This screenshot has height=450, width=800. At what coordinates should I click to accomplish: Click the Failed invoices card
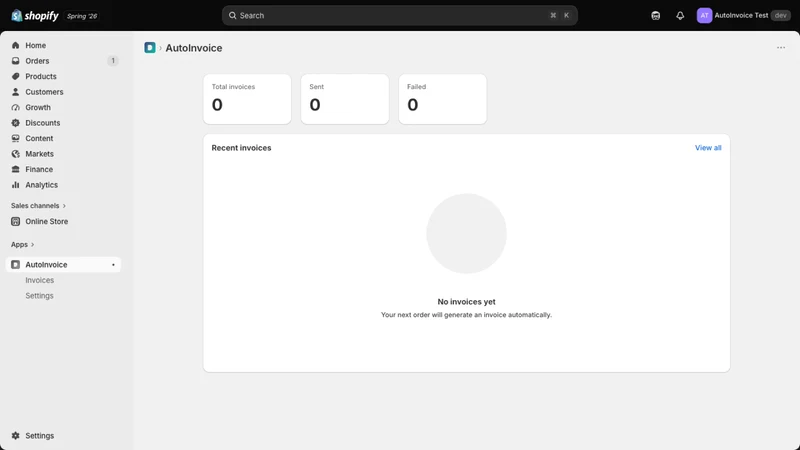tap(442, 99)
